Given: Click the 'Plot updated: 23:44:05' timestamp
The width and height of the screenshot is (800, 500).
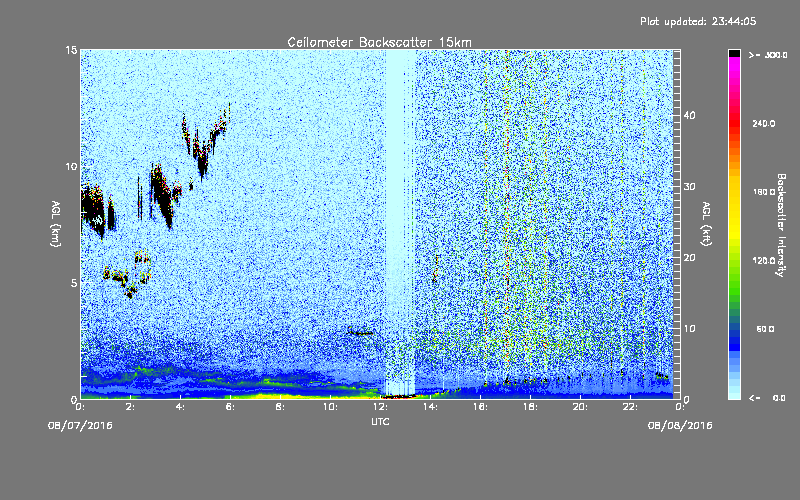Looking at the screenshot, I should point(698,21).
